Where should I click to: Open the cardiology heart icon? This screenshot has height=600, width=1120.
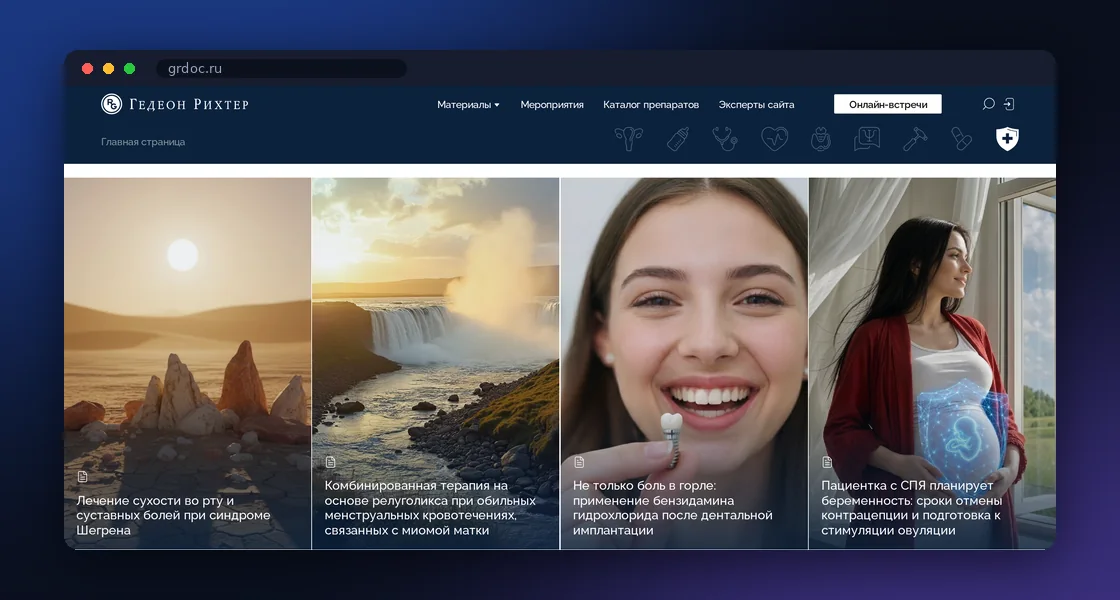tap(774, 139)
